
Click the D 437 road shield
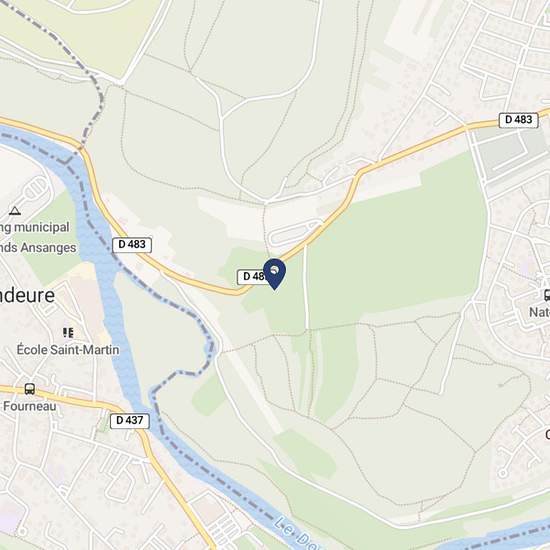(130, 421)
